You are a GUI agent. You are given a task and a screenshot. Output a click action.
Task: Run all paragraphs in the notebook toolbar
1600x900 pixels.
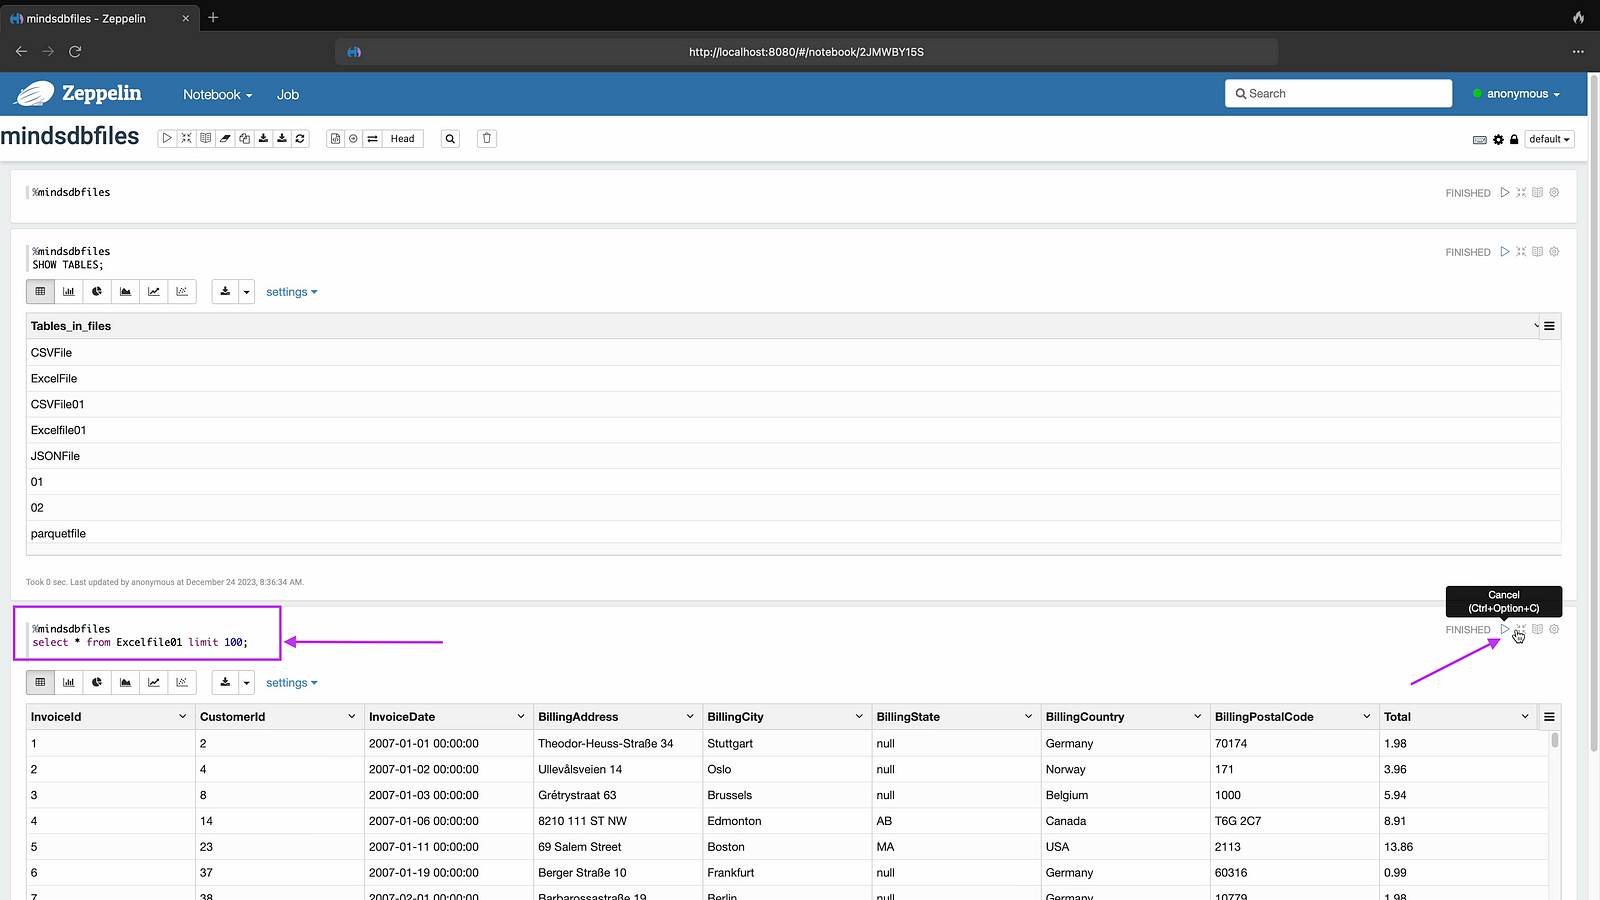point(167,139)
